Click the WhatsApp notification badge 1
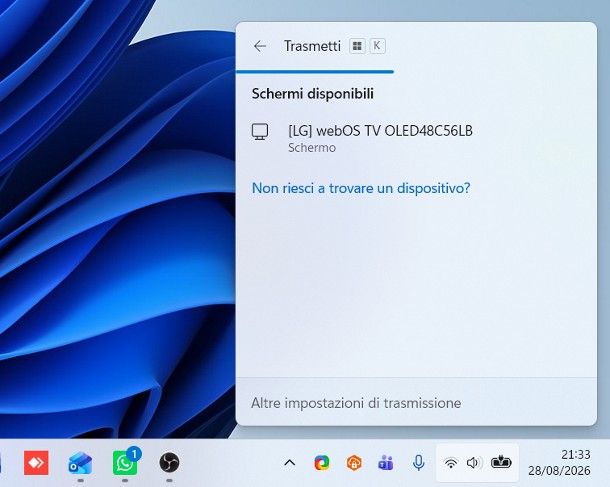Image resolution: width=610 pixels, height=487 pixels. (134, 454)
